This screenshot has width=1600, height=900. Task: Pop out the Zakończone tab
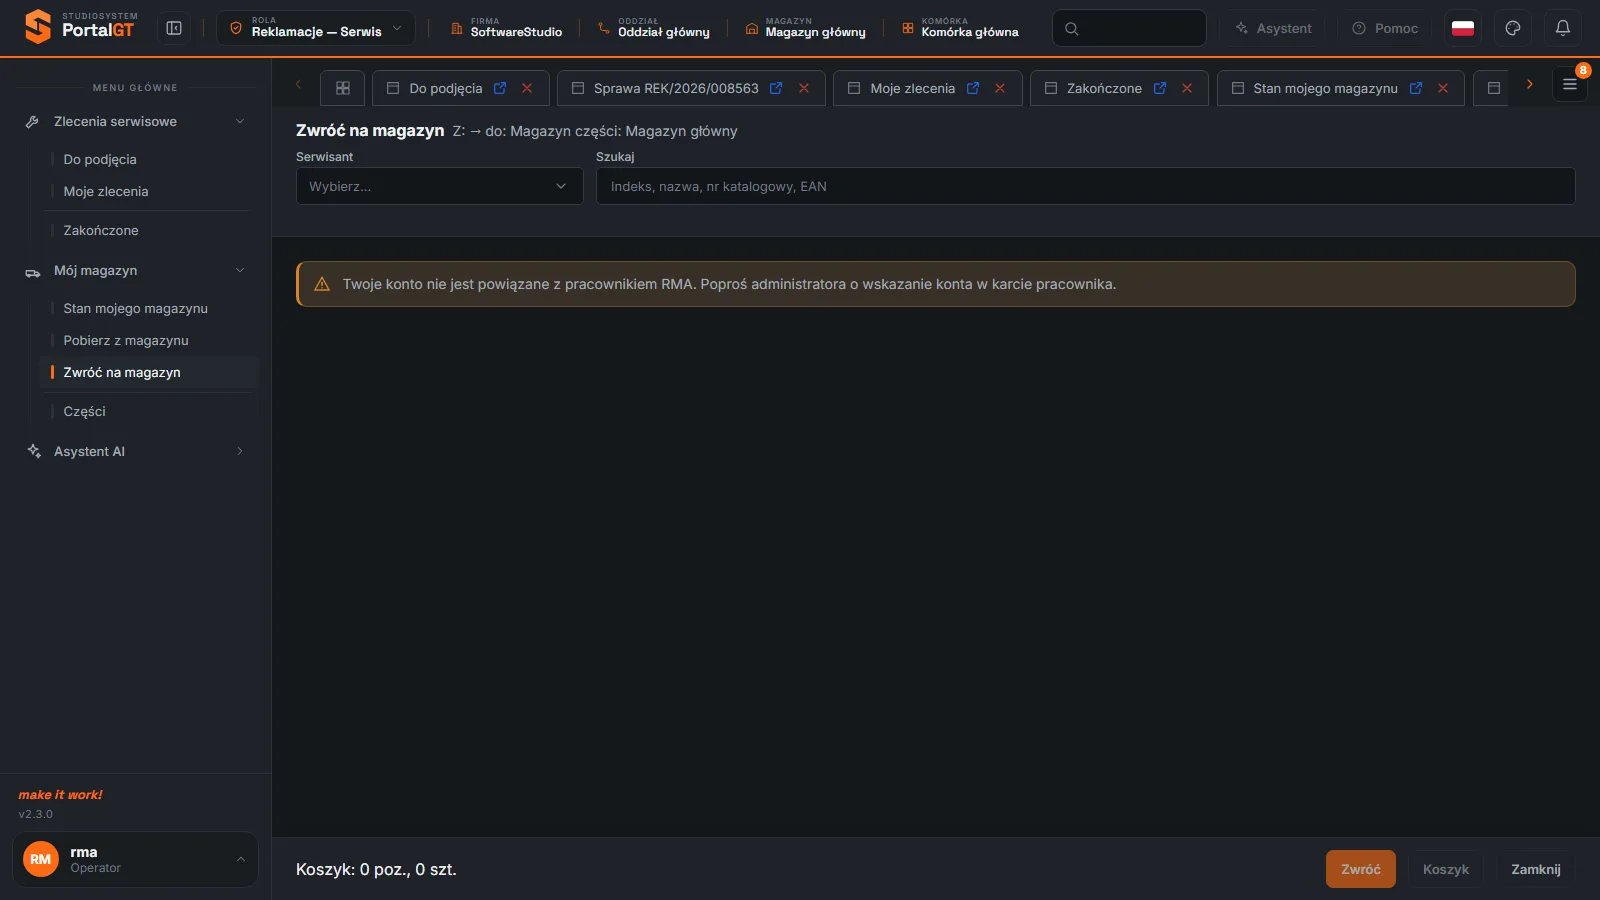pos(1160,88)
